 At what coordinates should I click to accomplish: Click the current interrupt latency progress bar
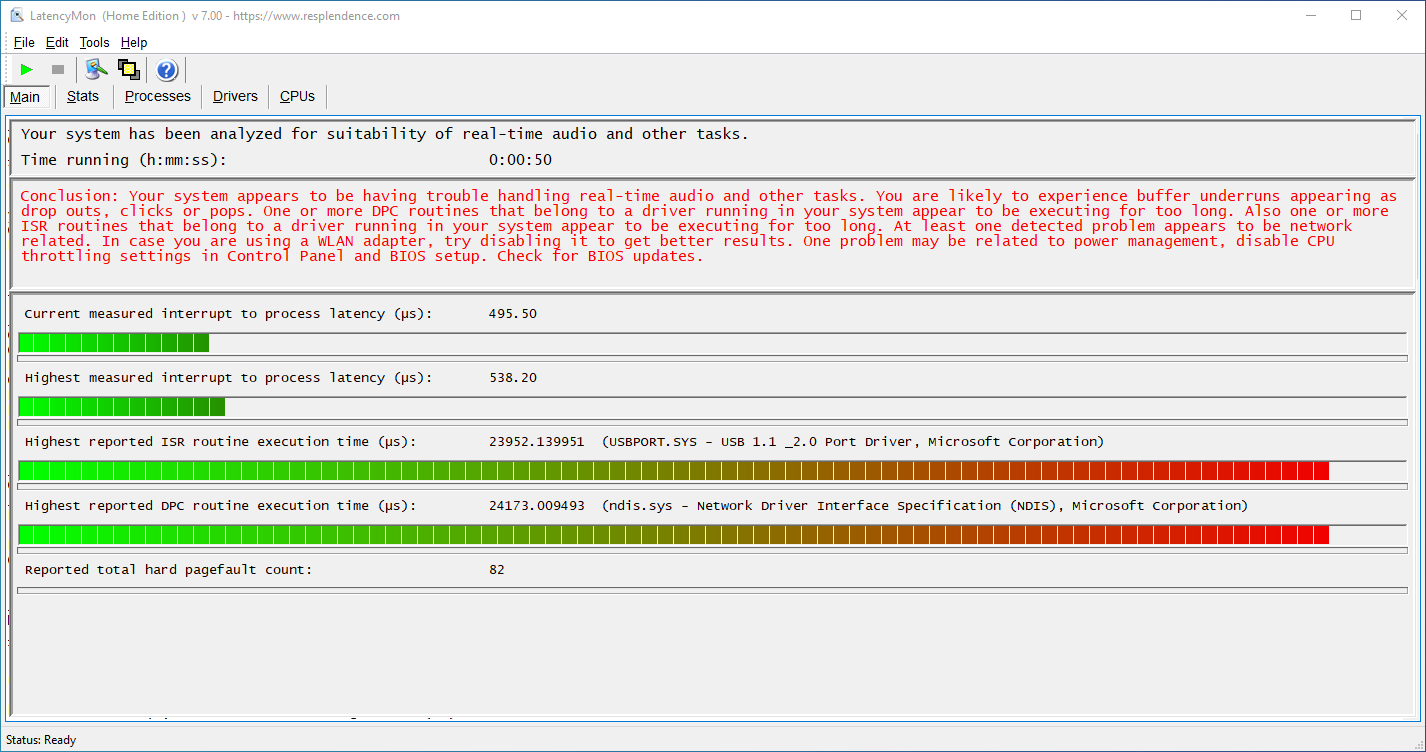pos(712,343)
